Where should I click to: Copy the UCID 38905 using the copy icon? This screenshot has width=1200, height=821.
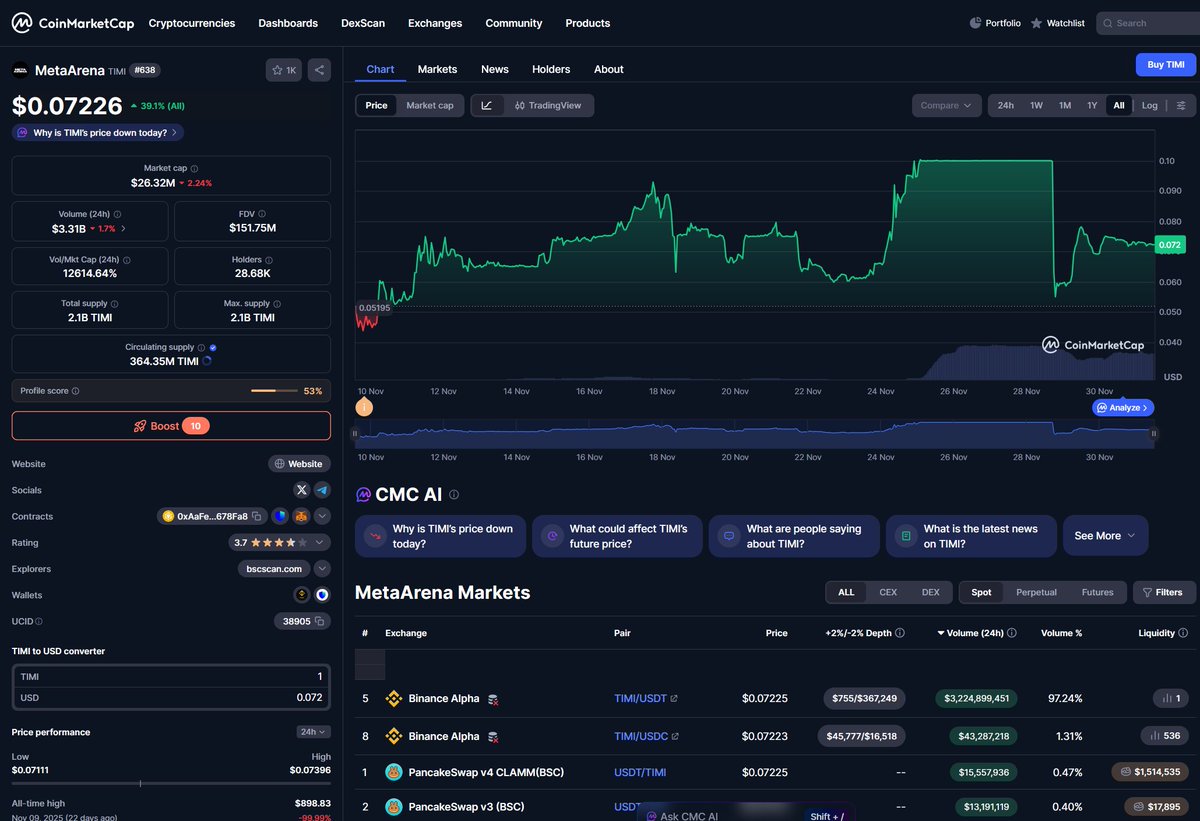pyautogui.click(x=320, y=621)
